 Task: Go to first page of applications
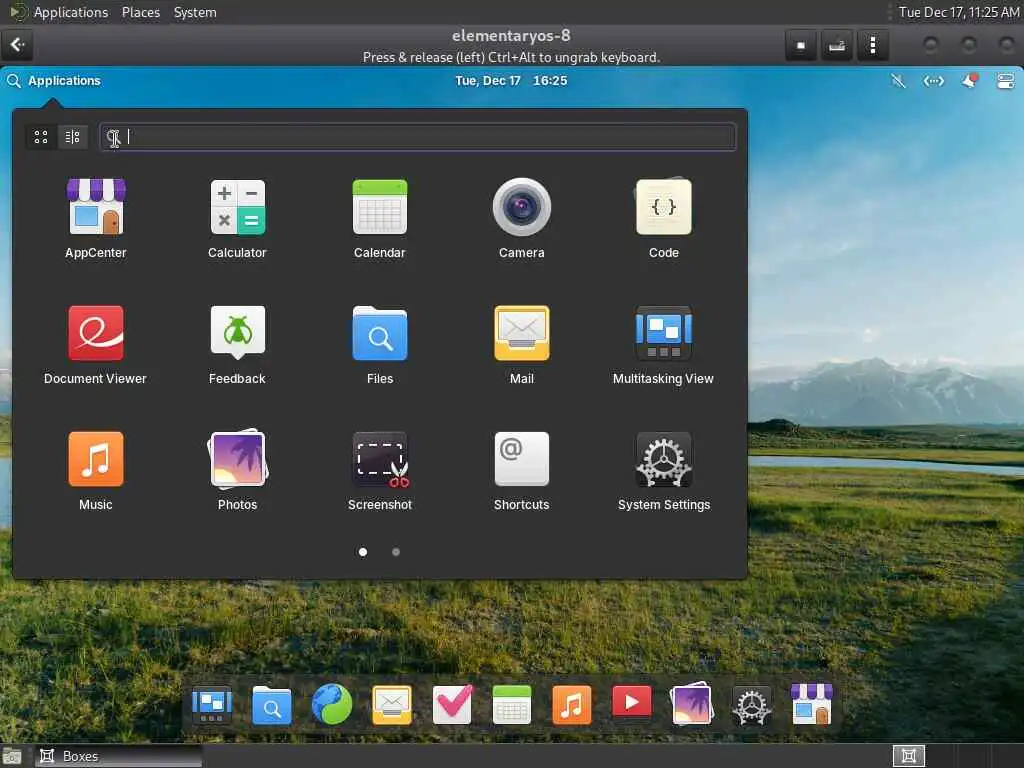tap(363, 552)
